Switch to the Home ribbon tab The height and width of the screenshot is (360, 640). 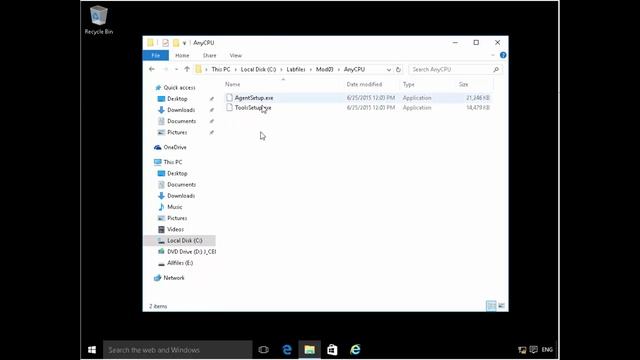pyautogui.click(x=182, y=56)
